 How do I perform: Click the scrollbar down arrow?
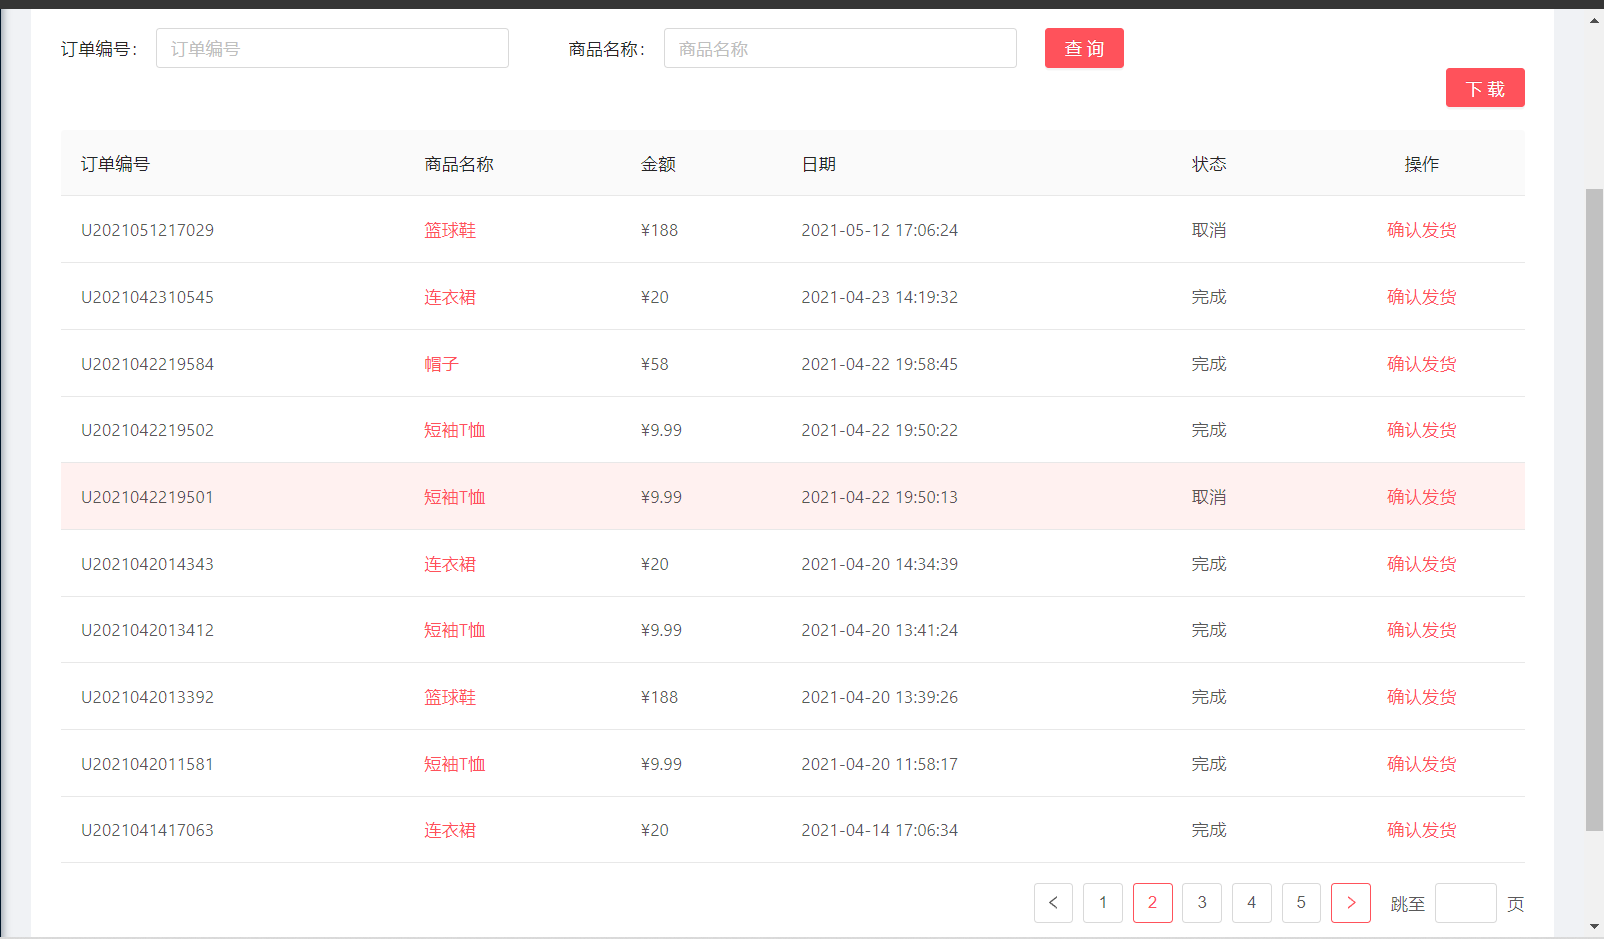pos(1594,927)
